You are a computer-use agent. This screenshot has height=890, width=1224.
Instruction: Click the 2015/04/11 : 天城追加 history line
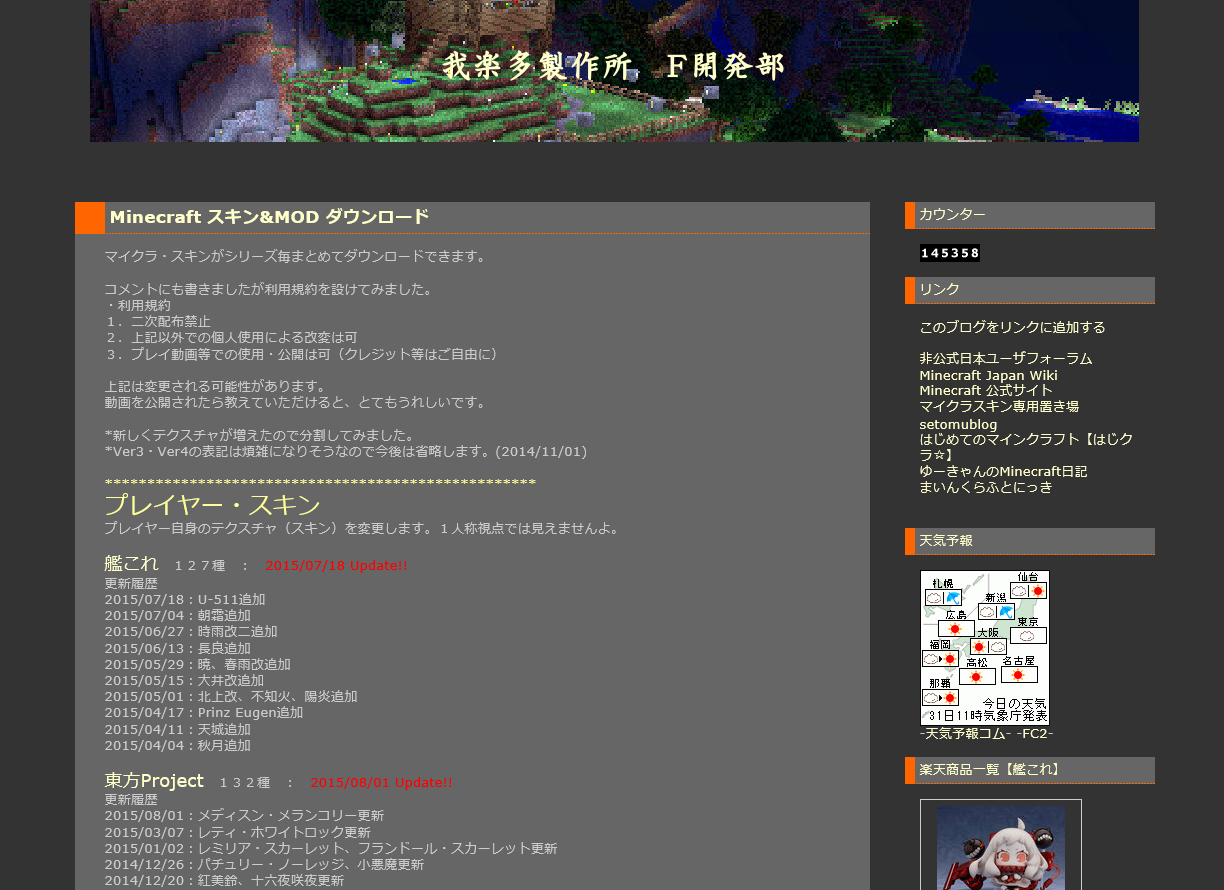point(178,729)
